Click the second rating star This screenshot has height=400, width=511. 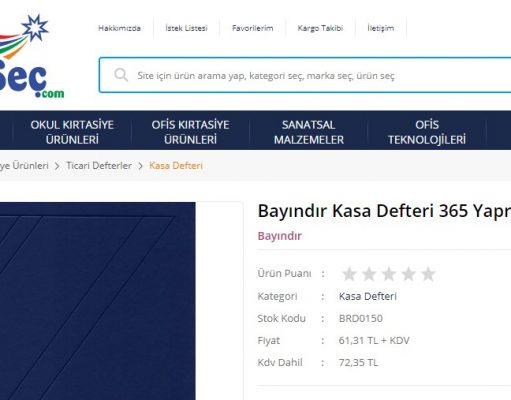[x=369, y=274]
